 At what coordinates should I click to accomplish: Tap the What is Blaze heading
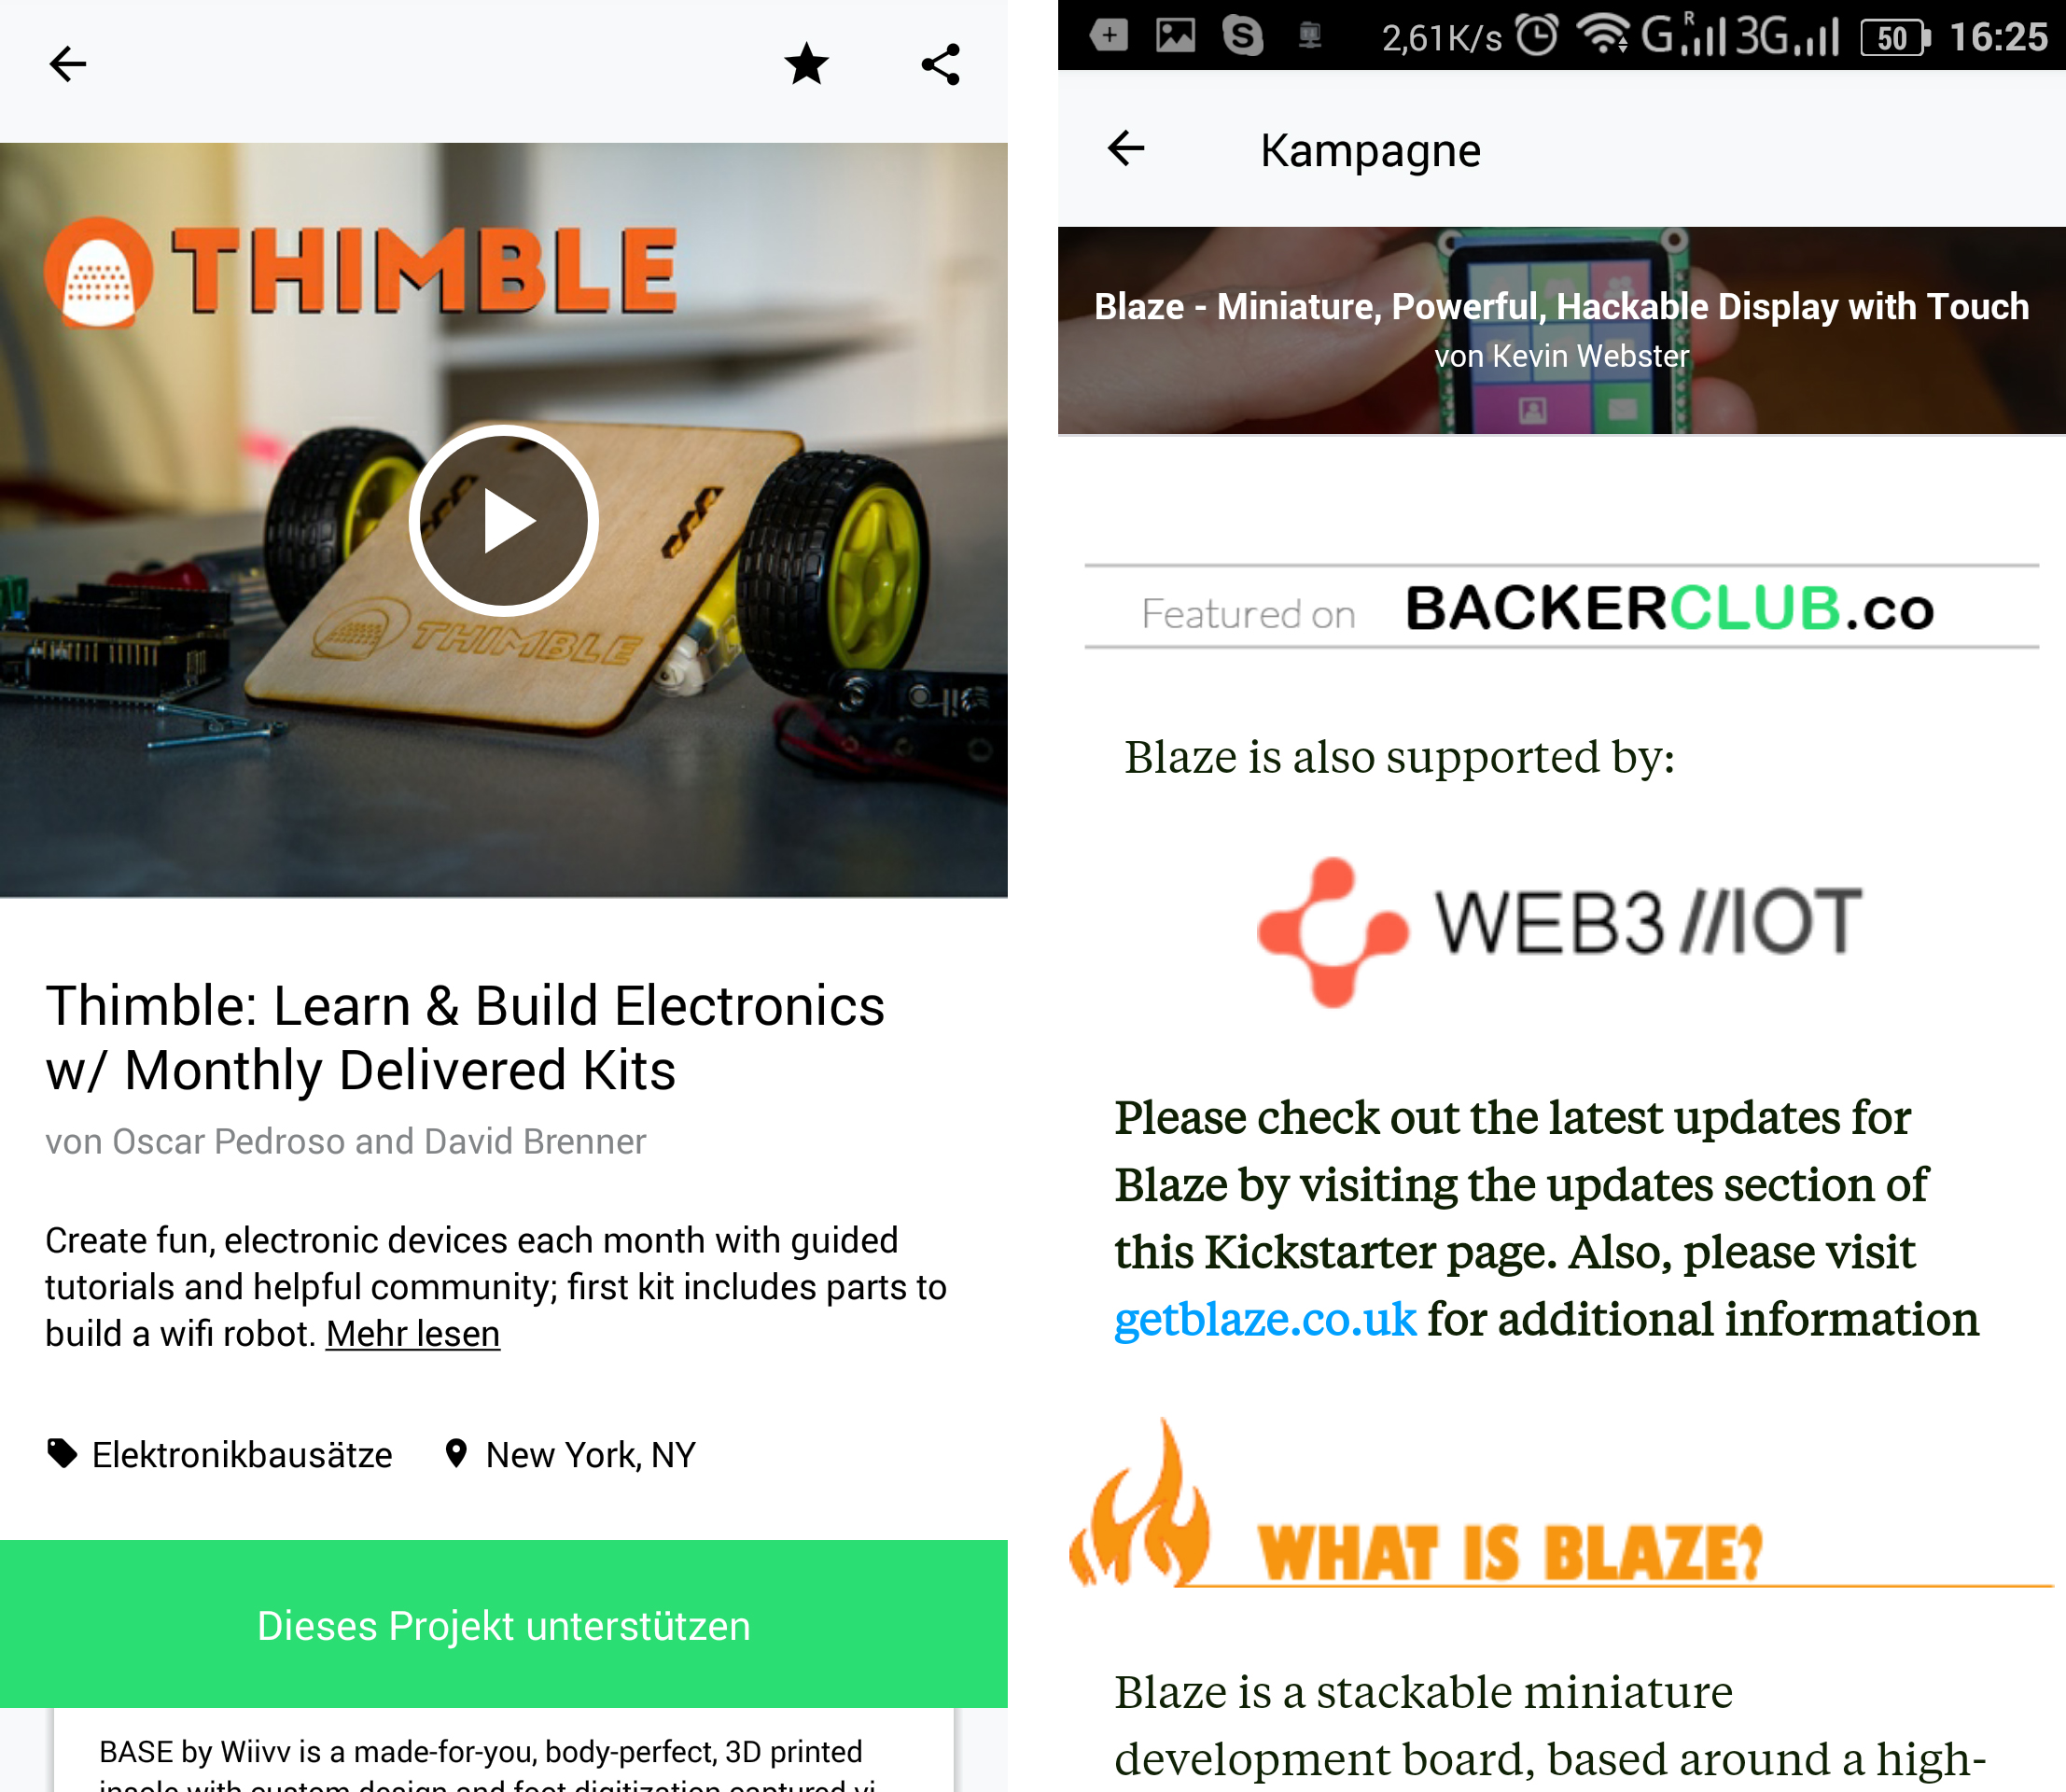1509,1552
